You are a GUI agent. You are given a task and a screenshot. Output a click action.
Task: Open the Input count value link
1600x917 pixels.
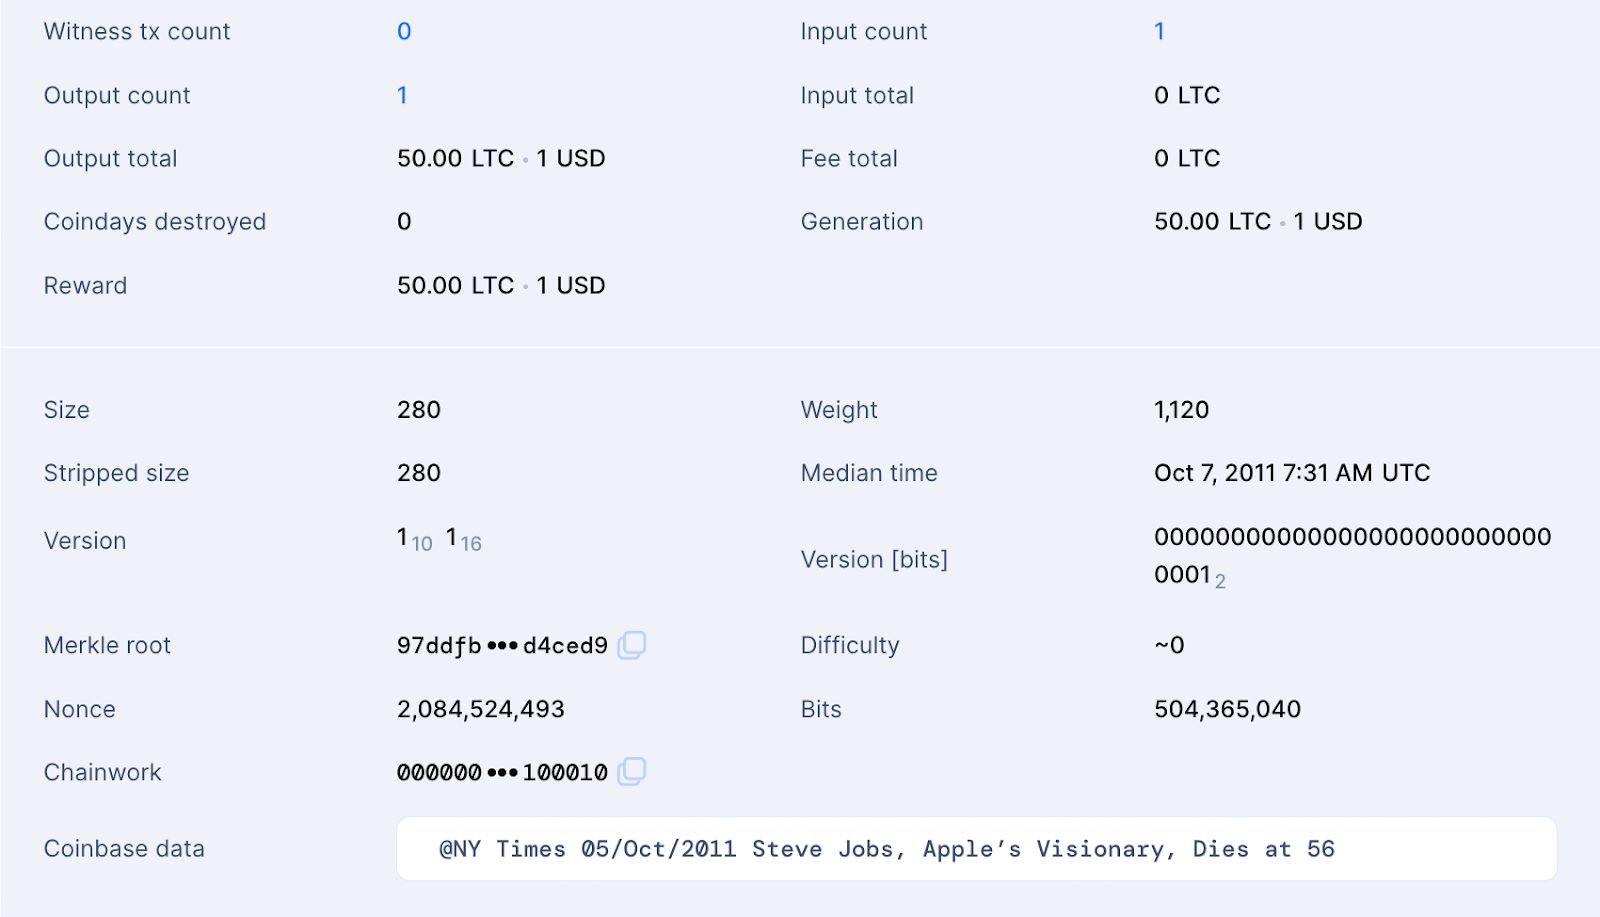(1159, 31)
